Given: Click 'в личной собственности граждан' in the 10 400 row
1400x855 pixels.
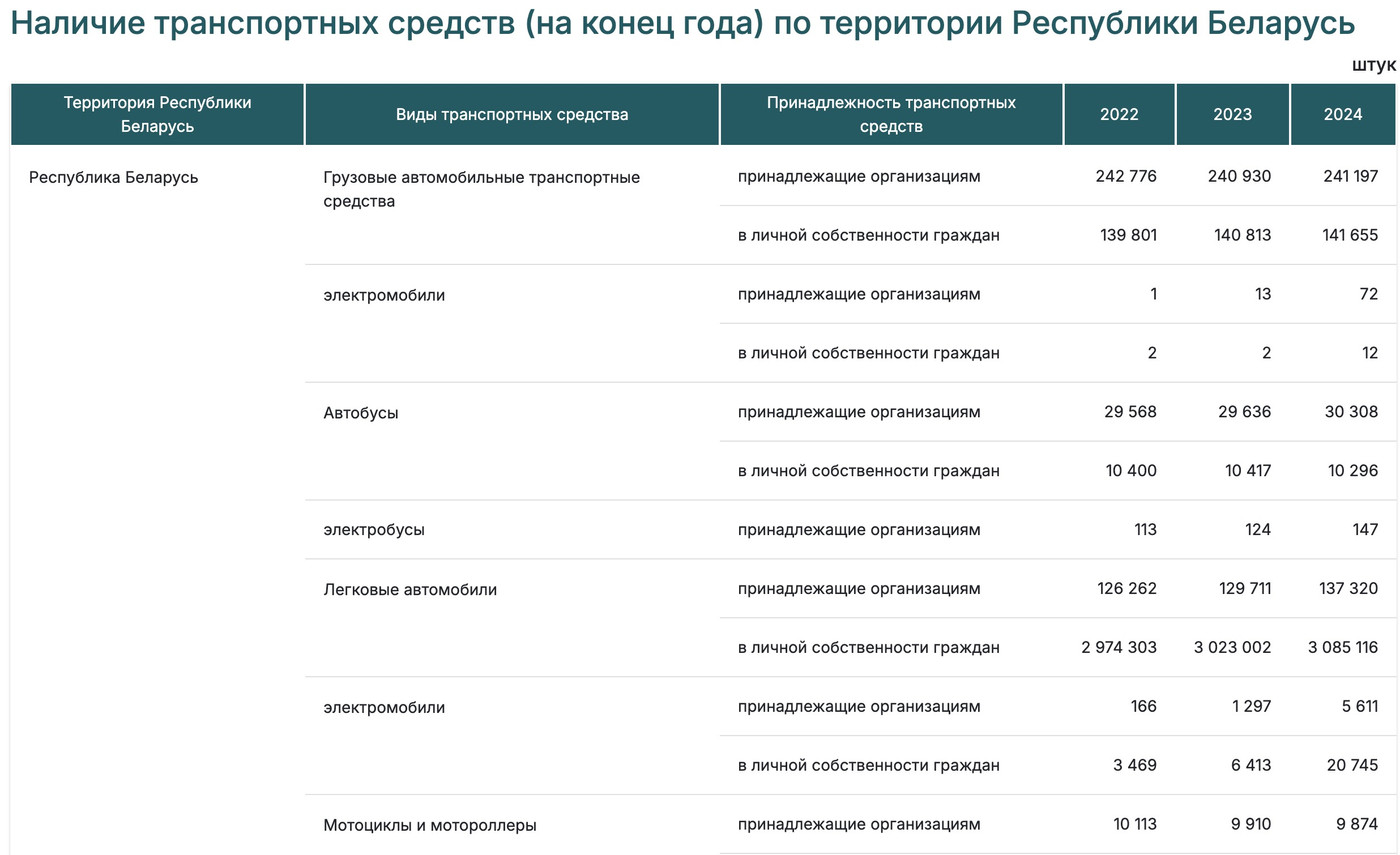Looking at the screenshot, I should click(869, 471).
